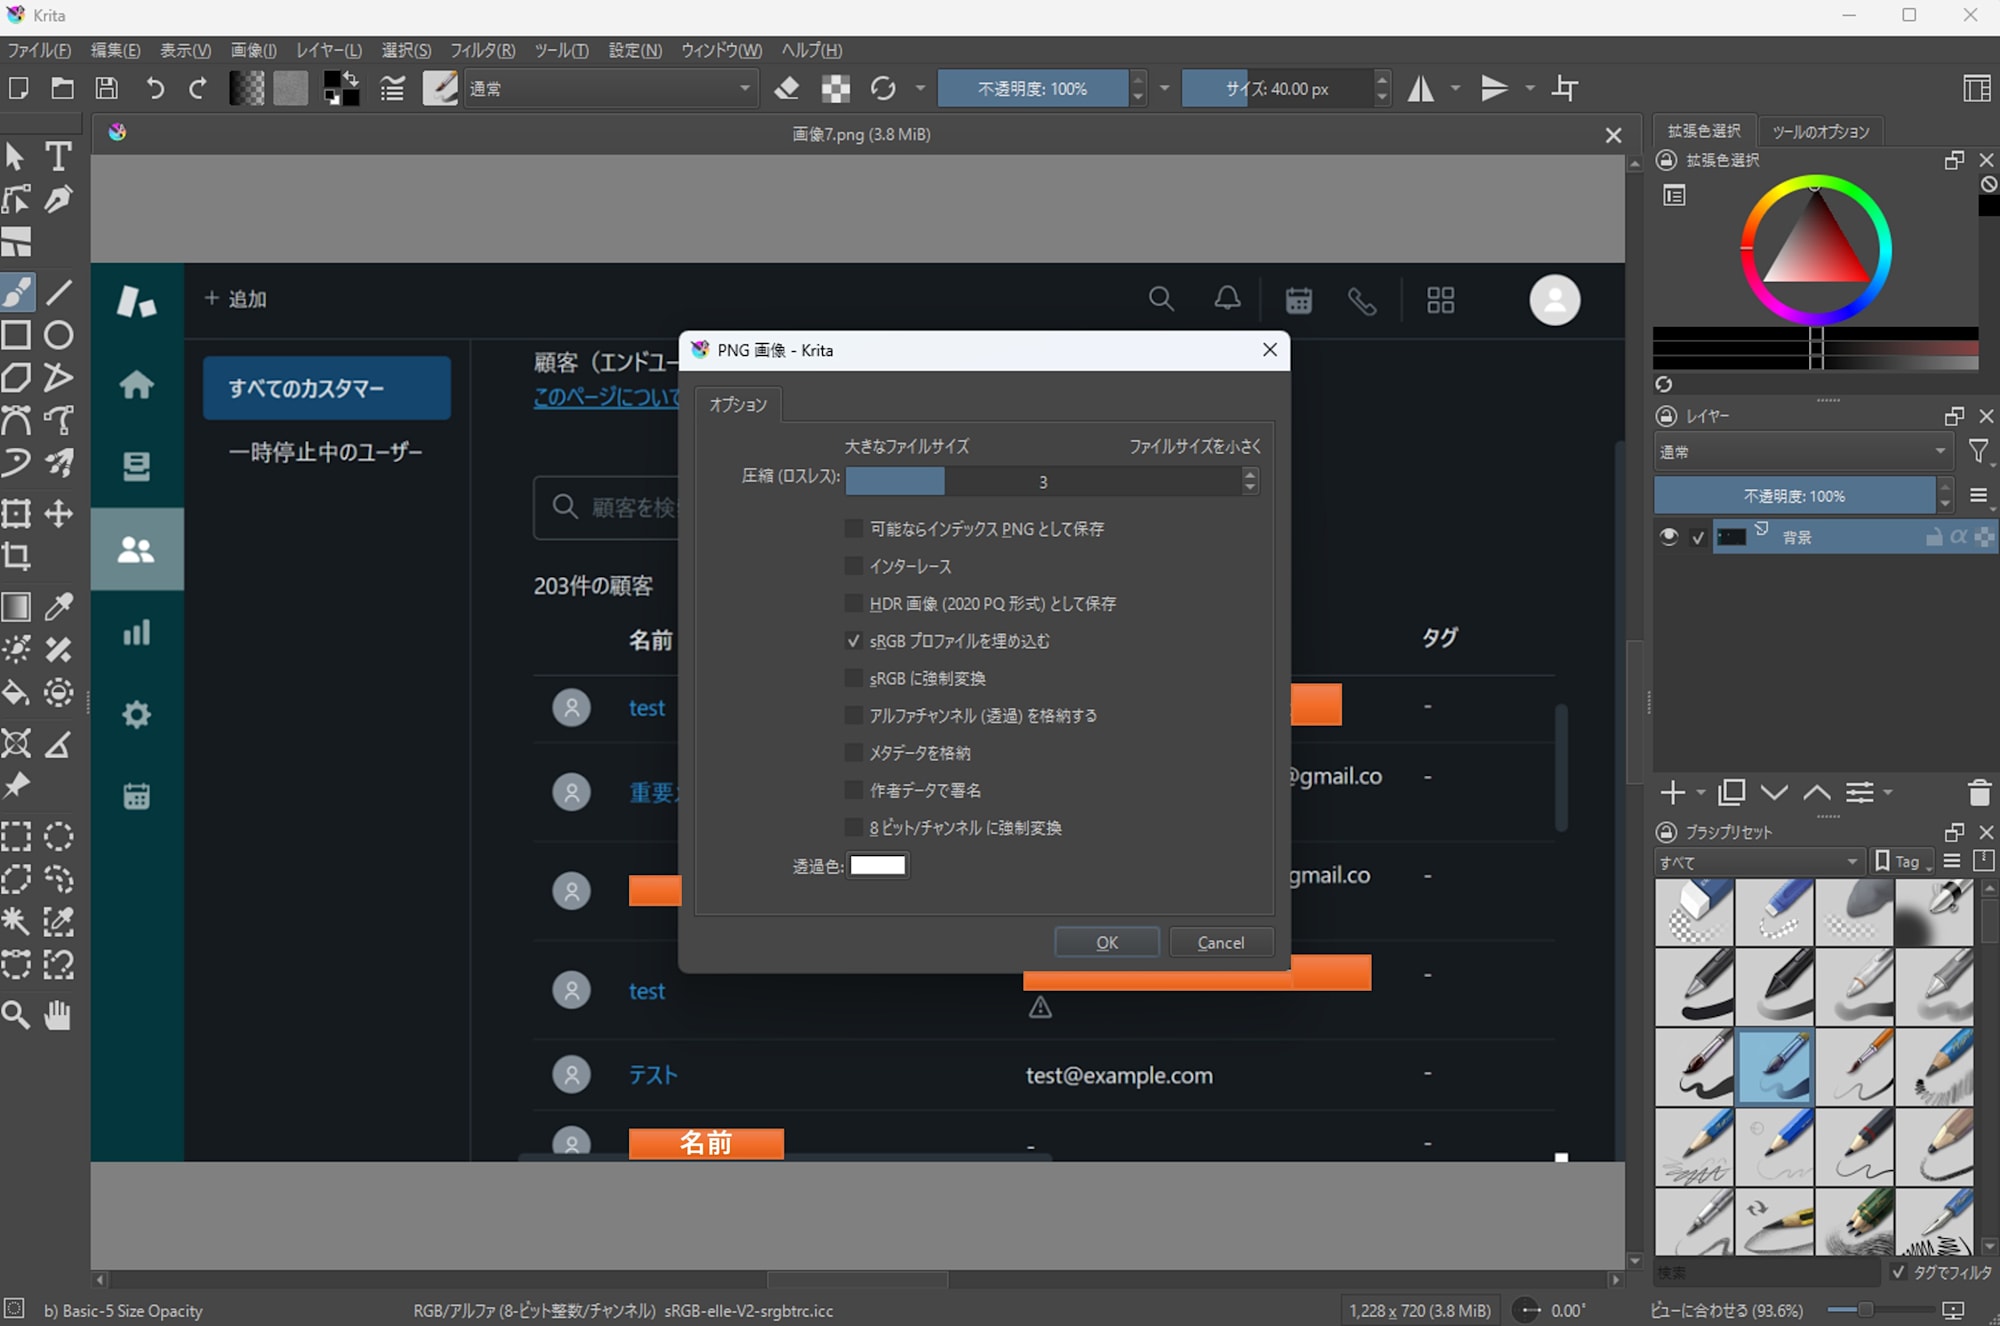Open the brush preset filter dropdown すべて
The height and width of the screenshot is (1326, 2000).
pos(1758,861)
